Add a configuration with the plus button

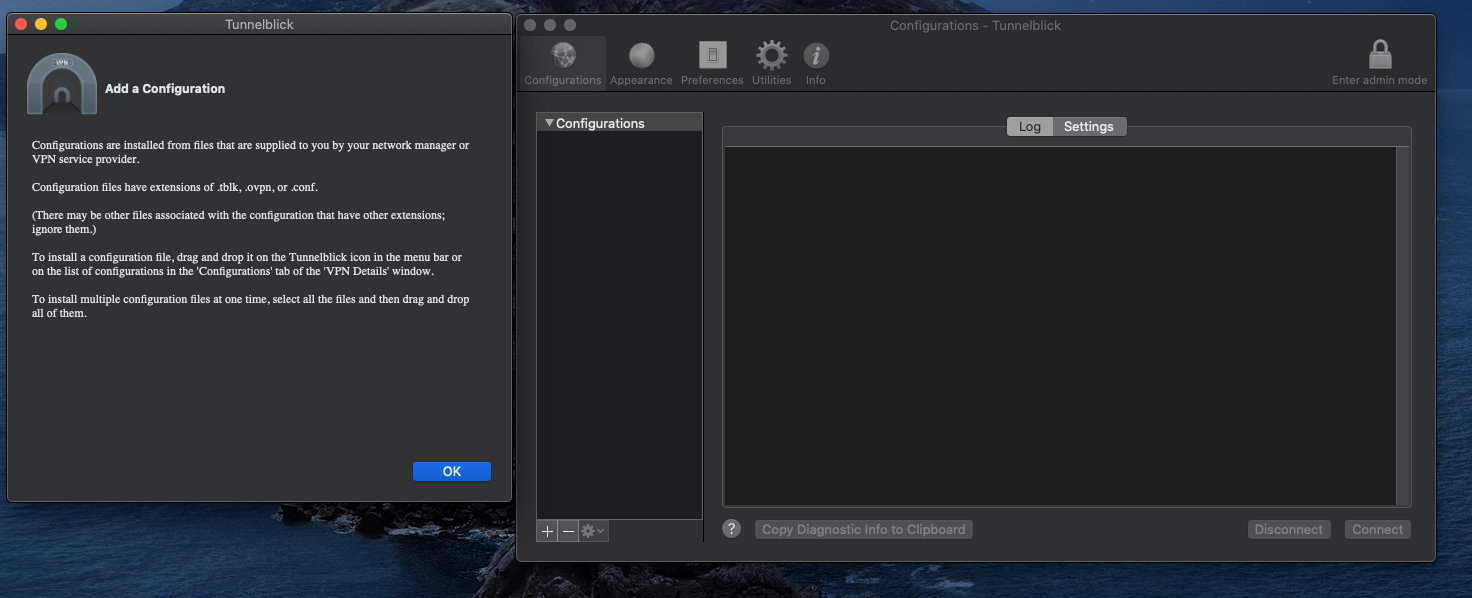pos(547,531)
